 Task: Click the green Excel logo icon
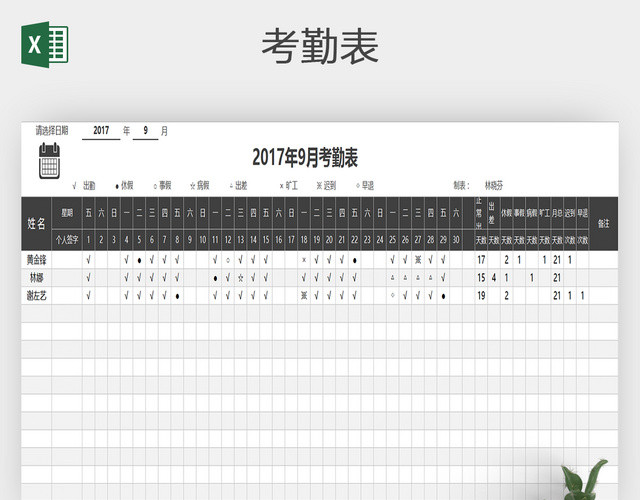tap(44, 44)
